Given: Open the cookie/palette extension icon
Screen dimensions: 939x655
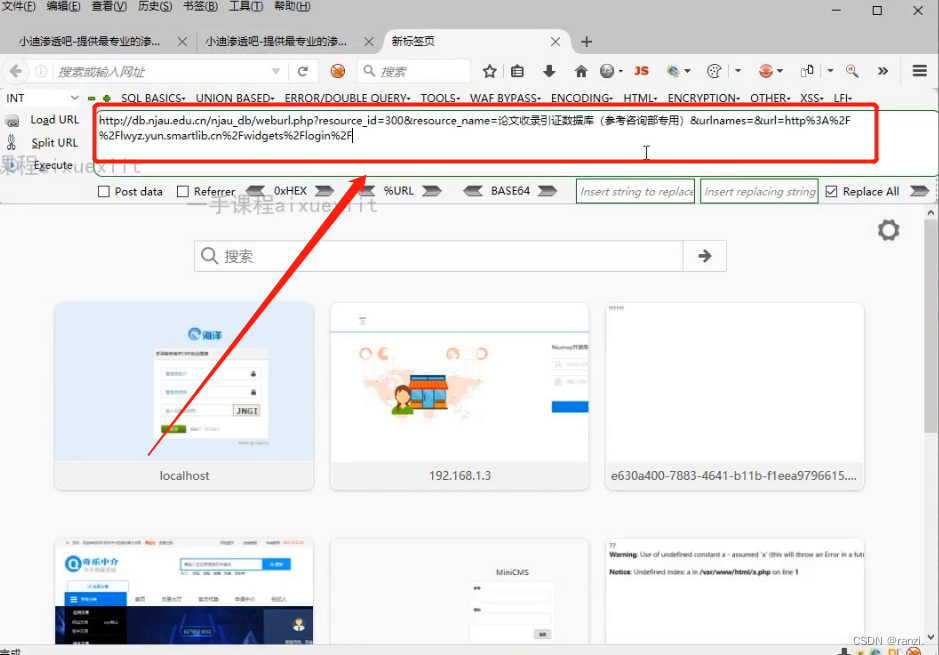Looking at the screenshot, I should pyautogui.click(x=713, y=71).
